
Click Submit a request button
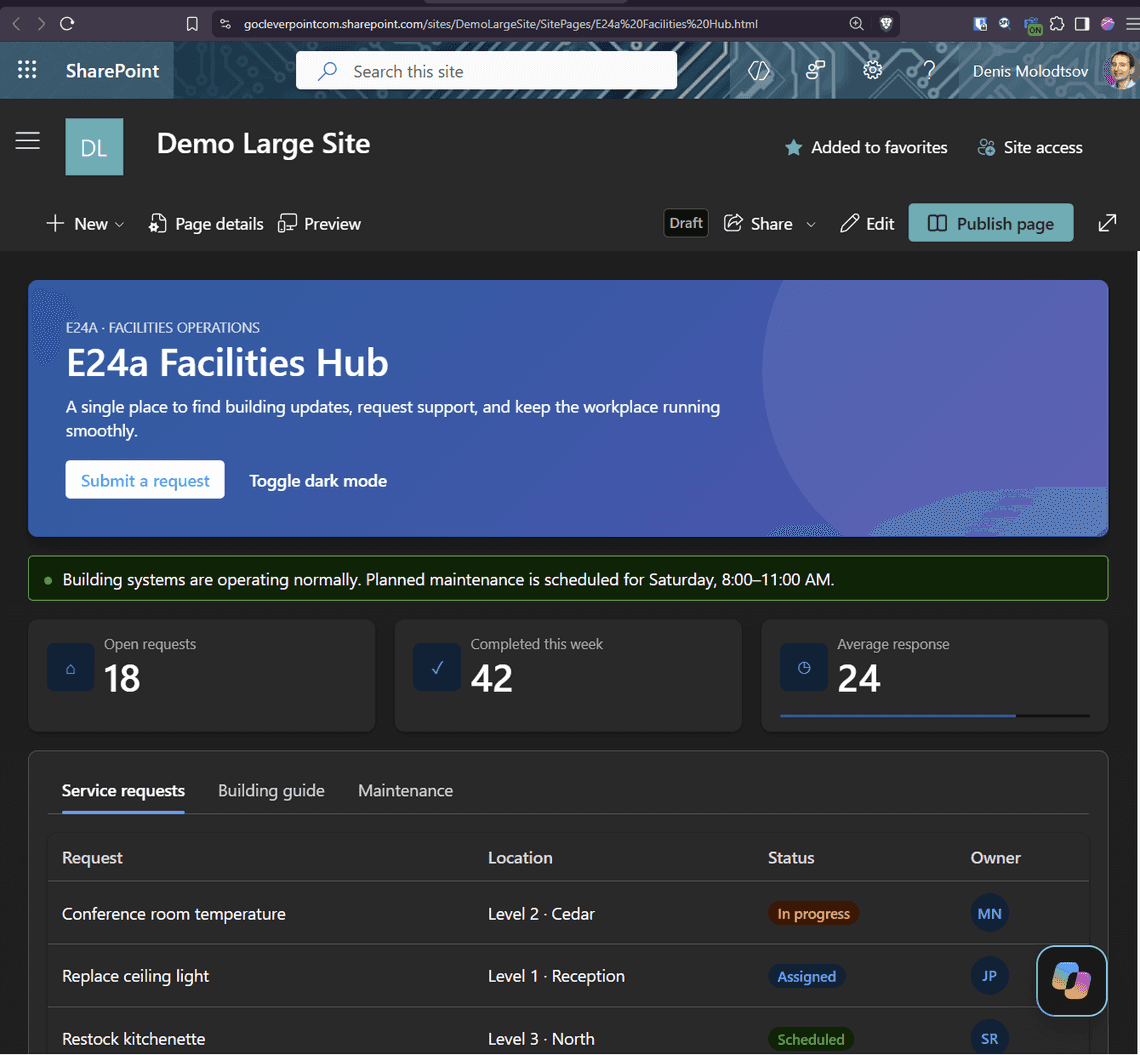click(145, 480)
